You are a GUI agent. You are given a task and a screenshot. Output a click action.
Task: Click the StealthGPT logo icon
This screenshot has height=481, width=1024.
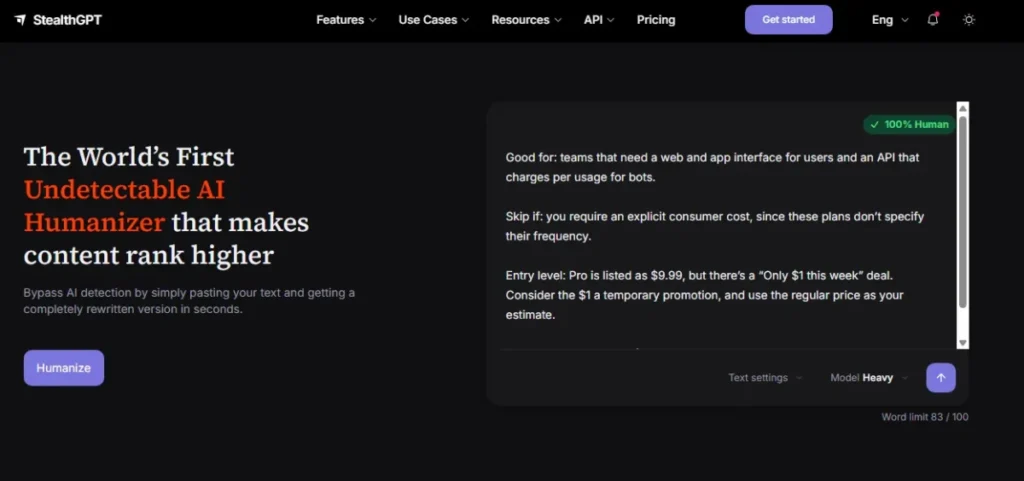click(x=20, y=20)
